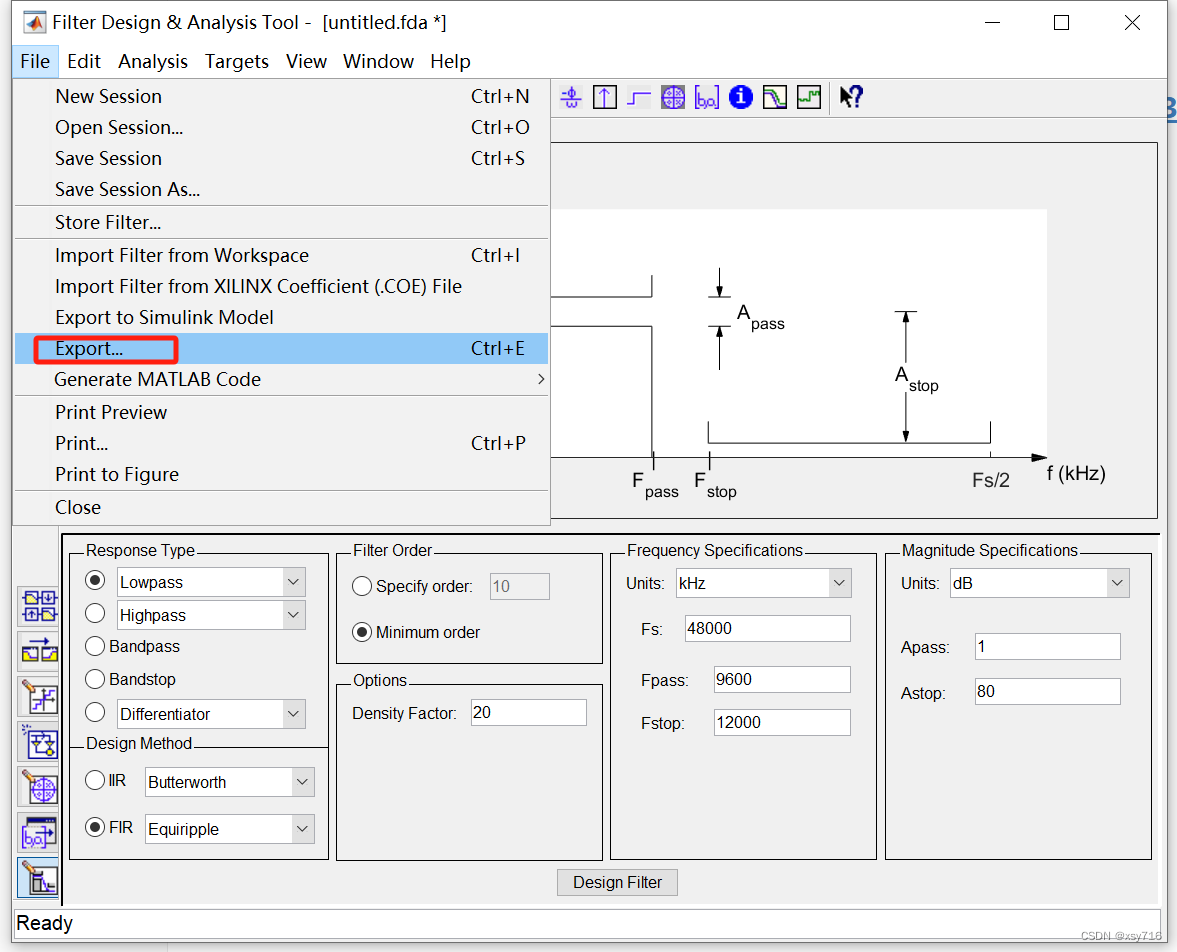
Task: Show filter information with blue 'i' icon
Action: coord(741,97)
